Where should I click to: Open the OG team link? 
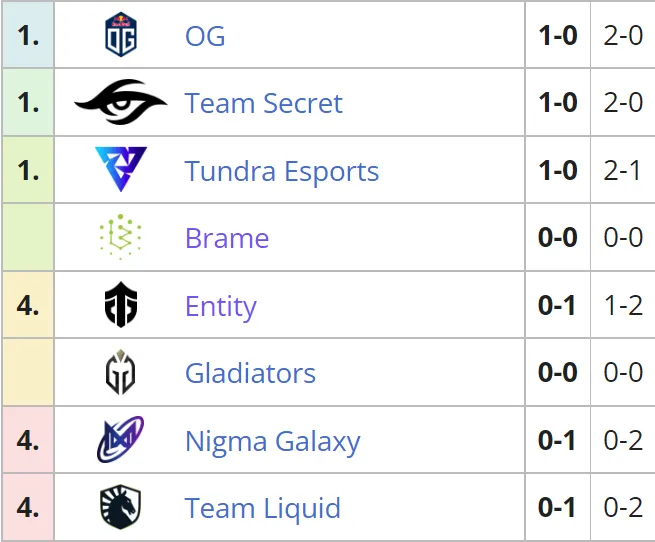tap(205, 36)
